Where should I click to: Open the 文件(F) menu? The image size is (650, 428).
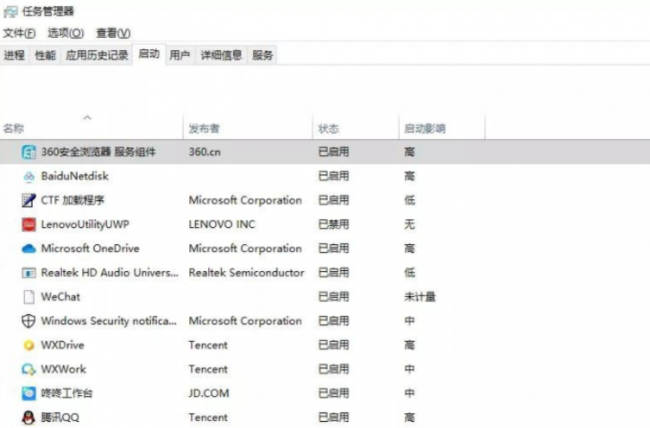coord(19,33)
